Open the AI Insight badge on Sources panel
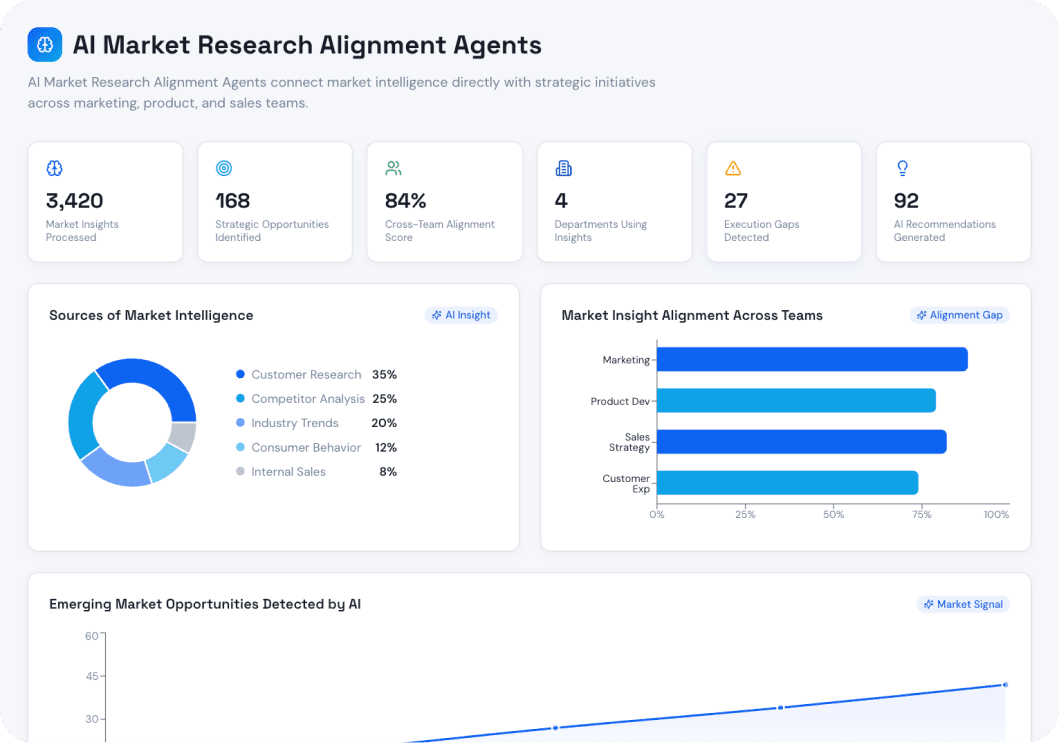The width and height of the screenshot is (1059, 743). [x=461, y=314]
